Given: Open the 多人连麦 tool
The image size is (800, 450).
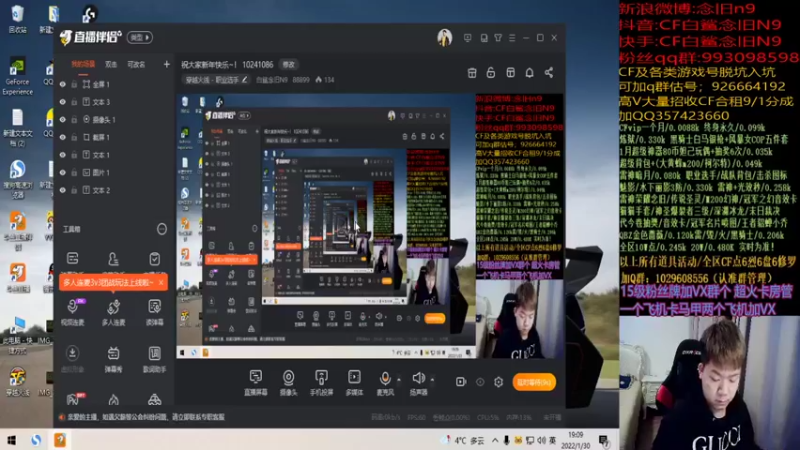Looking at the screenshot, I should pyautogui.click(x=113, y=312).
